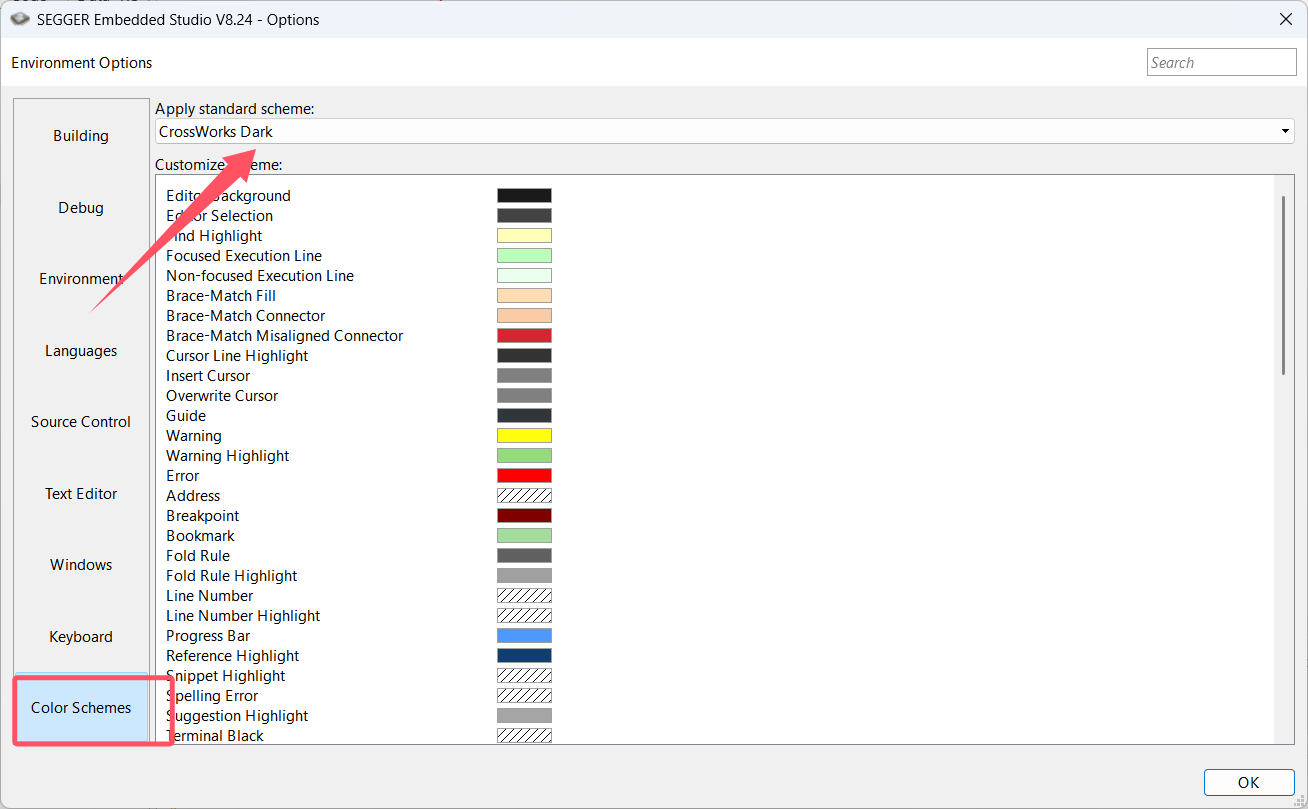Image resolution: width=1308 pixels, height=809 pixels.
Task: Change the Insert Cursor color swatch
Action: coord(524,376)
